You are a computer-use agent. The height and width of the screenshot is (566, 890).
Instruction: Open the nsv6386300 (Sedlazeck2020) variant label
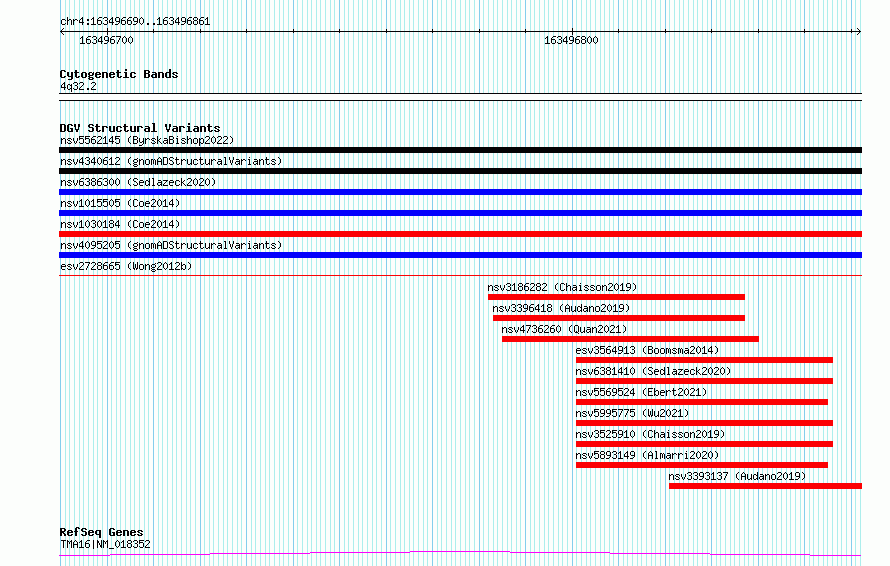click(x=138, y=182)
